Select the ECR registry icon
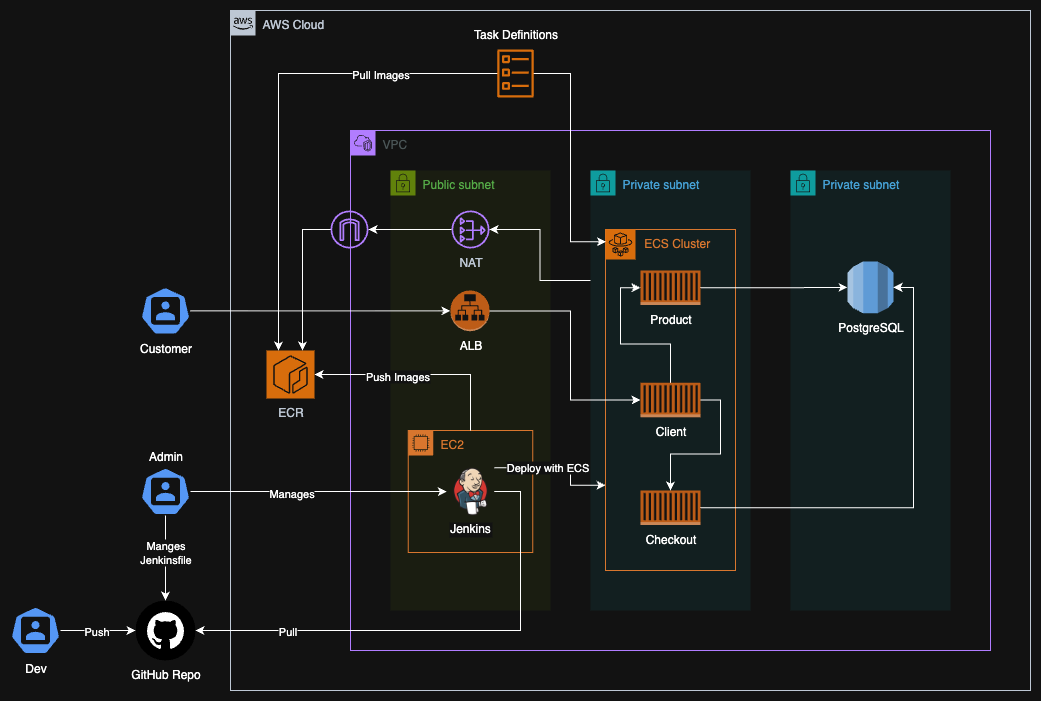Screen dimensions: 1041x701 290,374
